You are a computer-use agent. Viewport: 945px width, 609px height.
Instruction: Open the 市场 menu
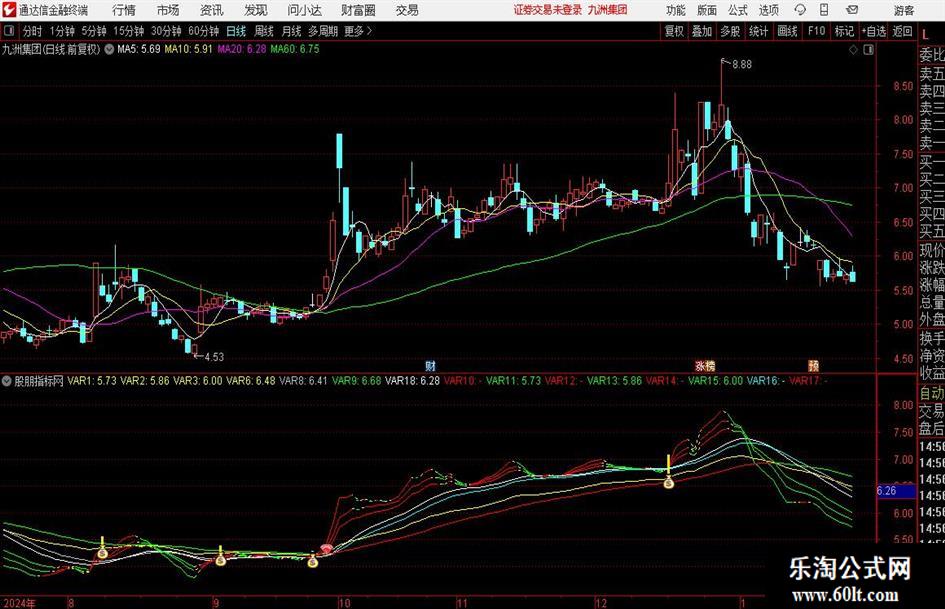(168, 10)
